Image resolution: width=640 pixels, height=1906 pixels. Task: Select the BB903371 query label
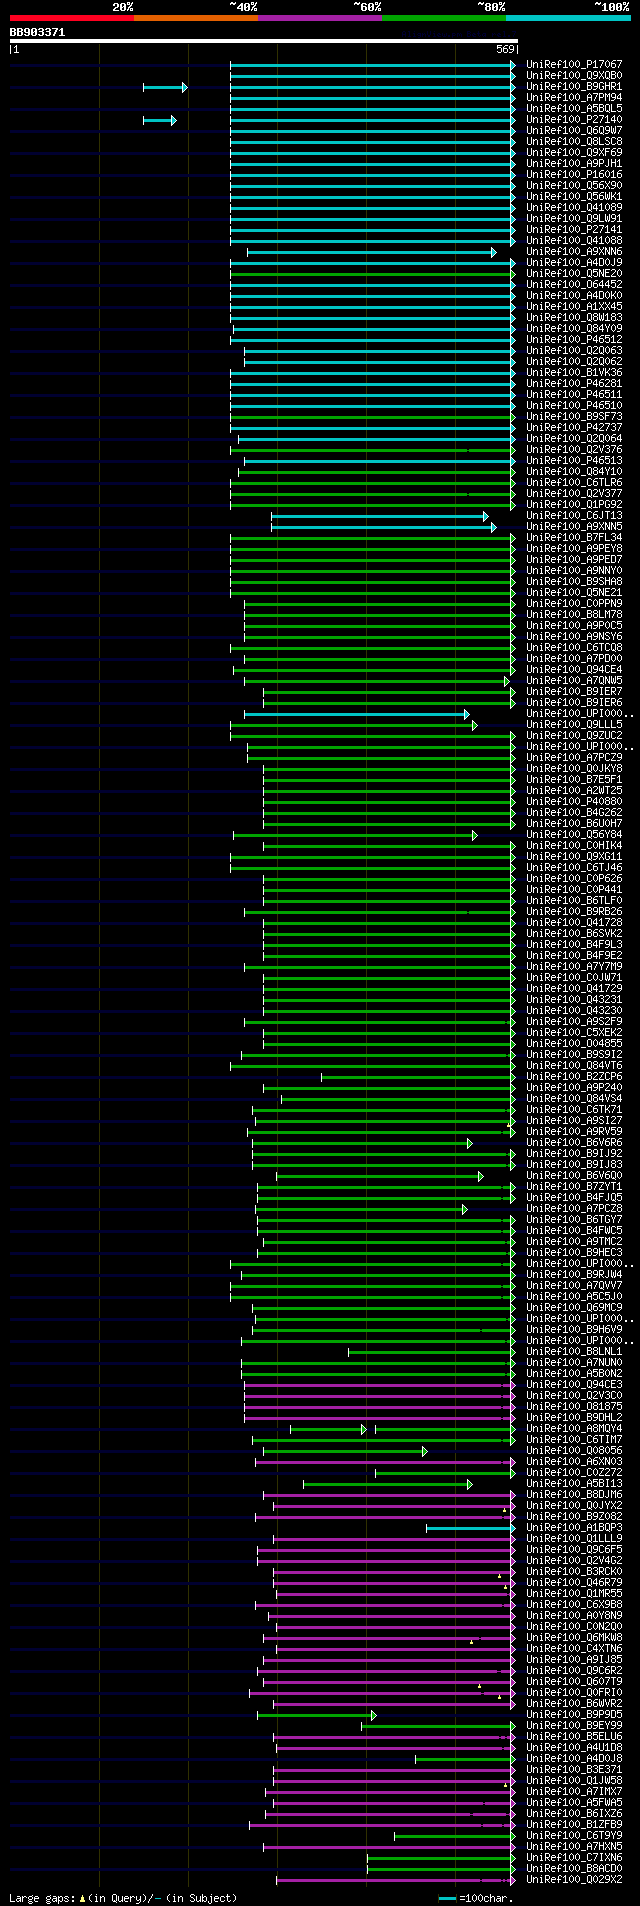(37, 32)
